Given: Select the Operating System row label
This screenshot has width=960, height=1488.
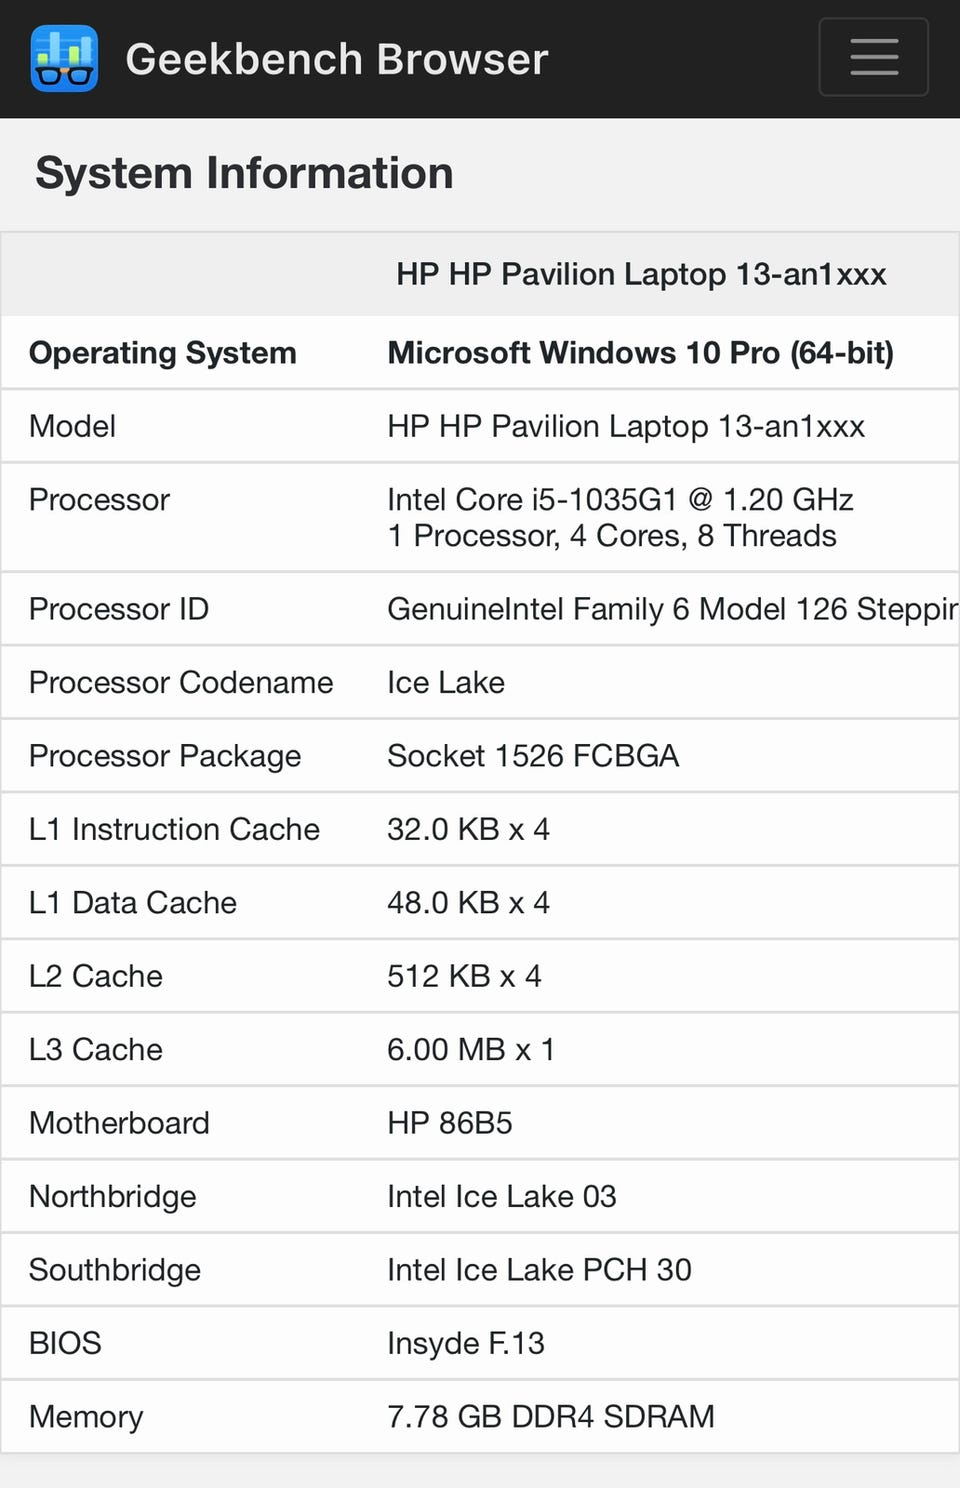Looking at the screenshot, I should 162,353.
